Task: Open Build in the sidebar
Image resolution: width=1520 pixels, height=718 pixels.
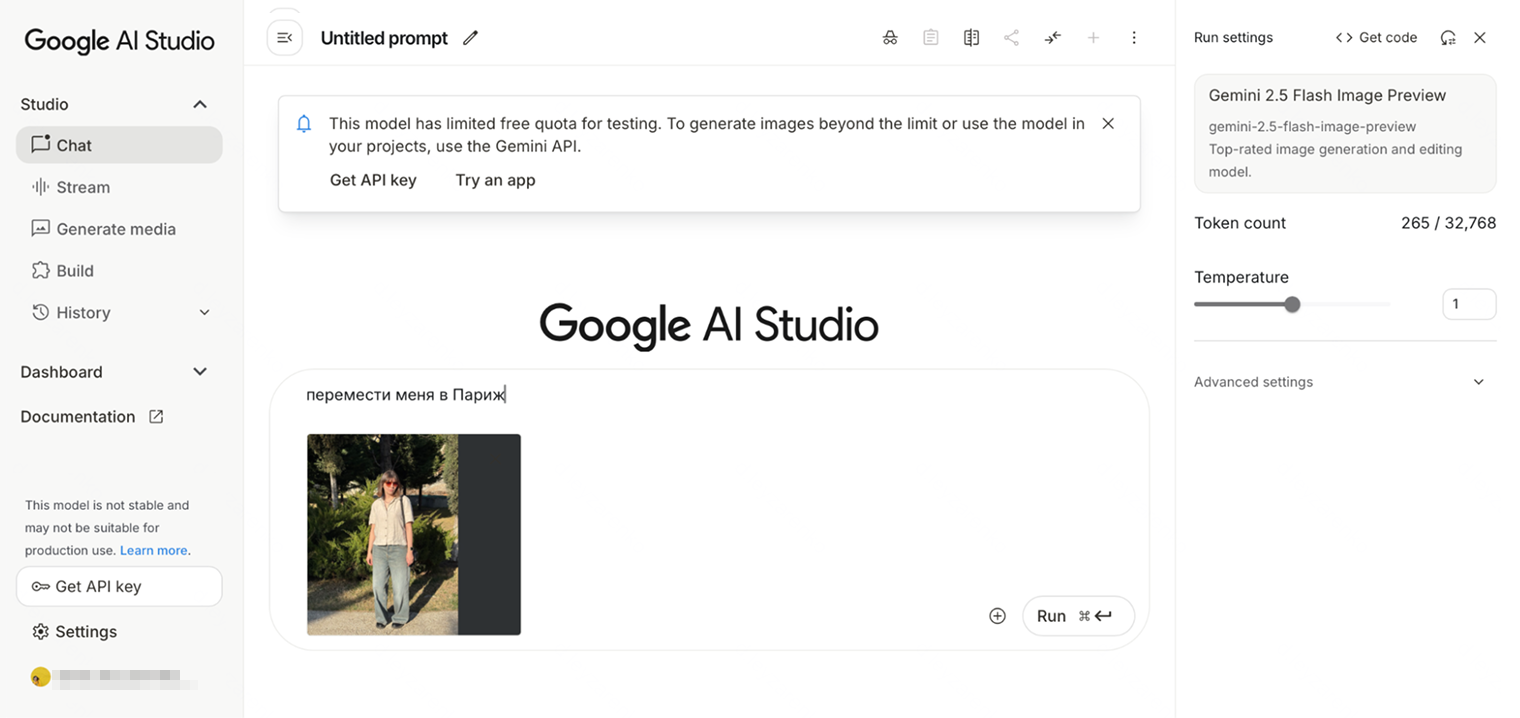Action: (119, 271)
